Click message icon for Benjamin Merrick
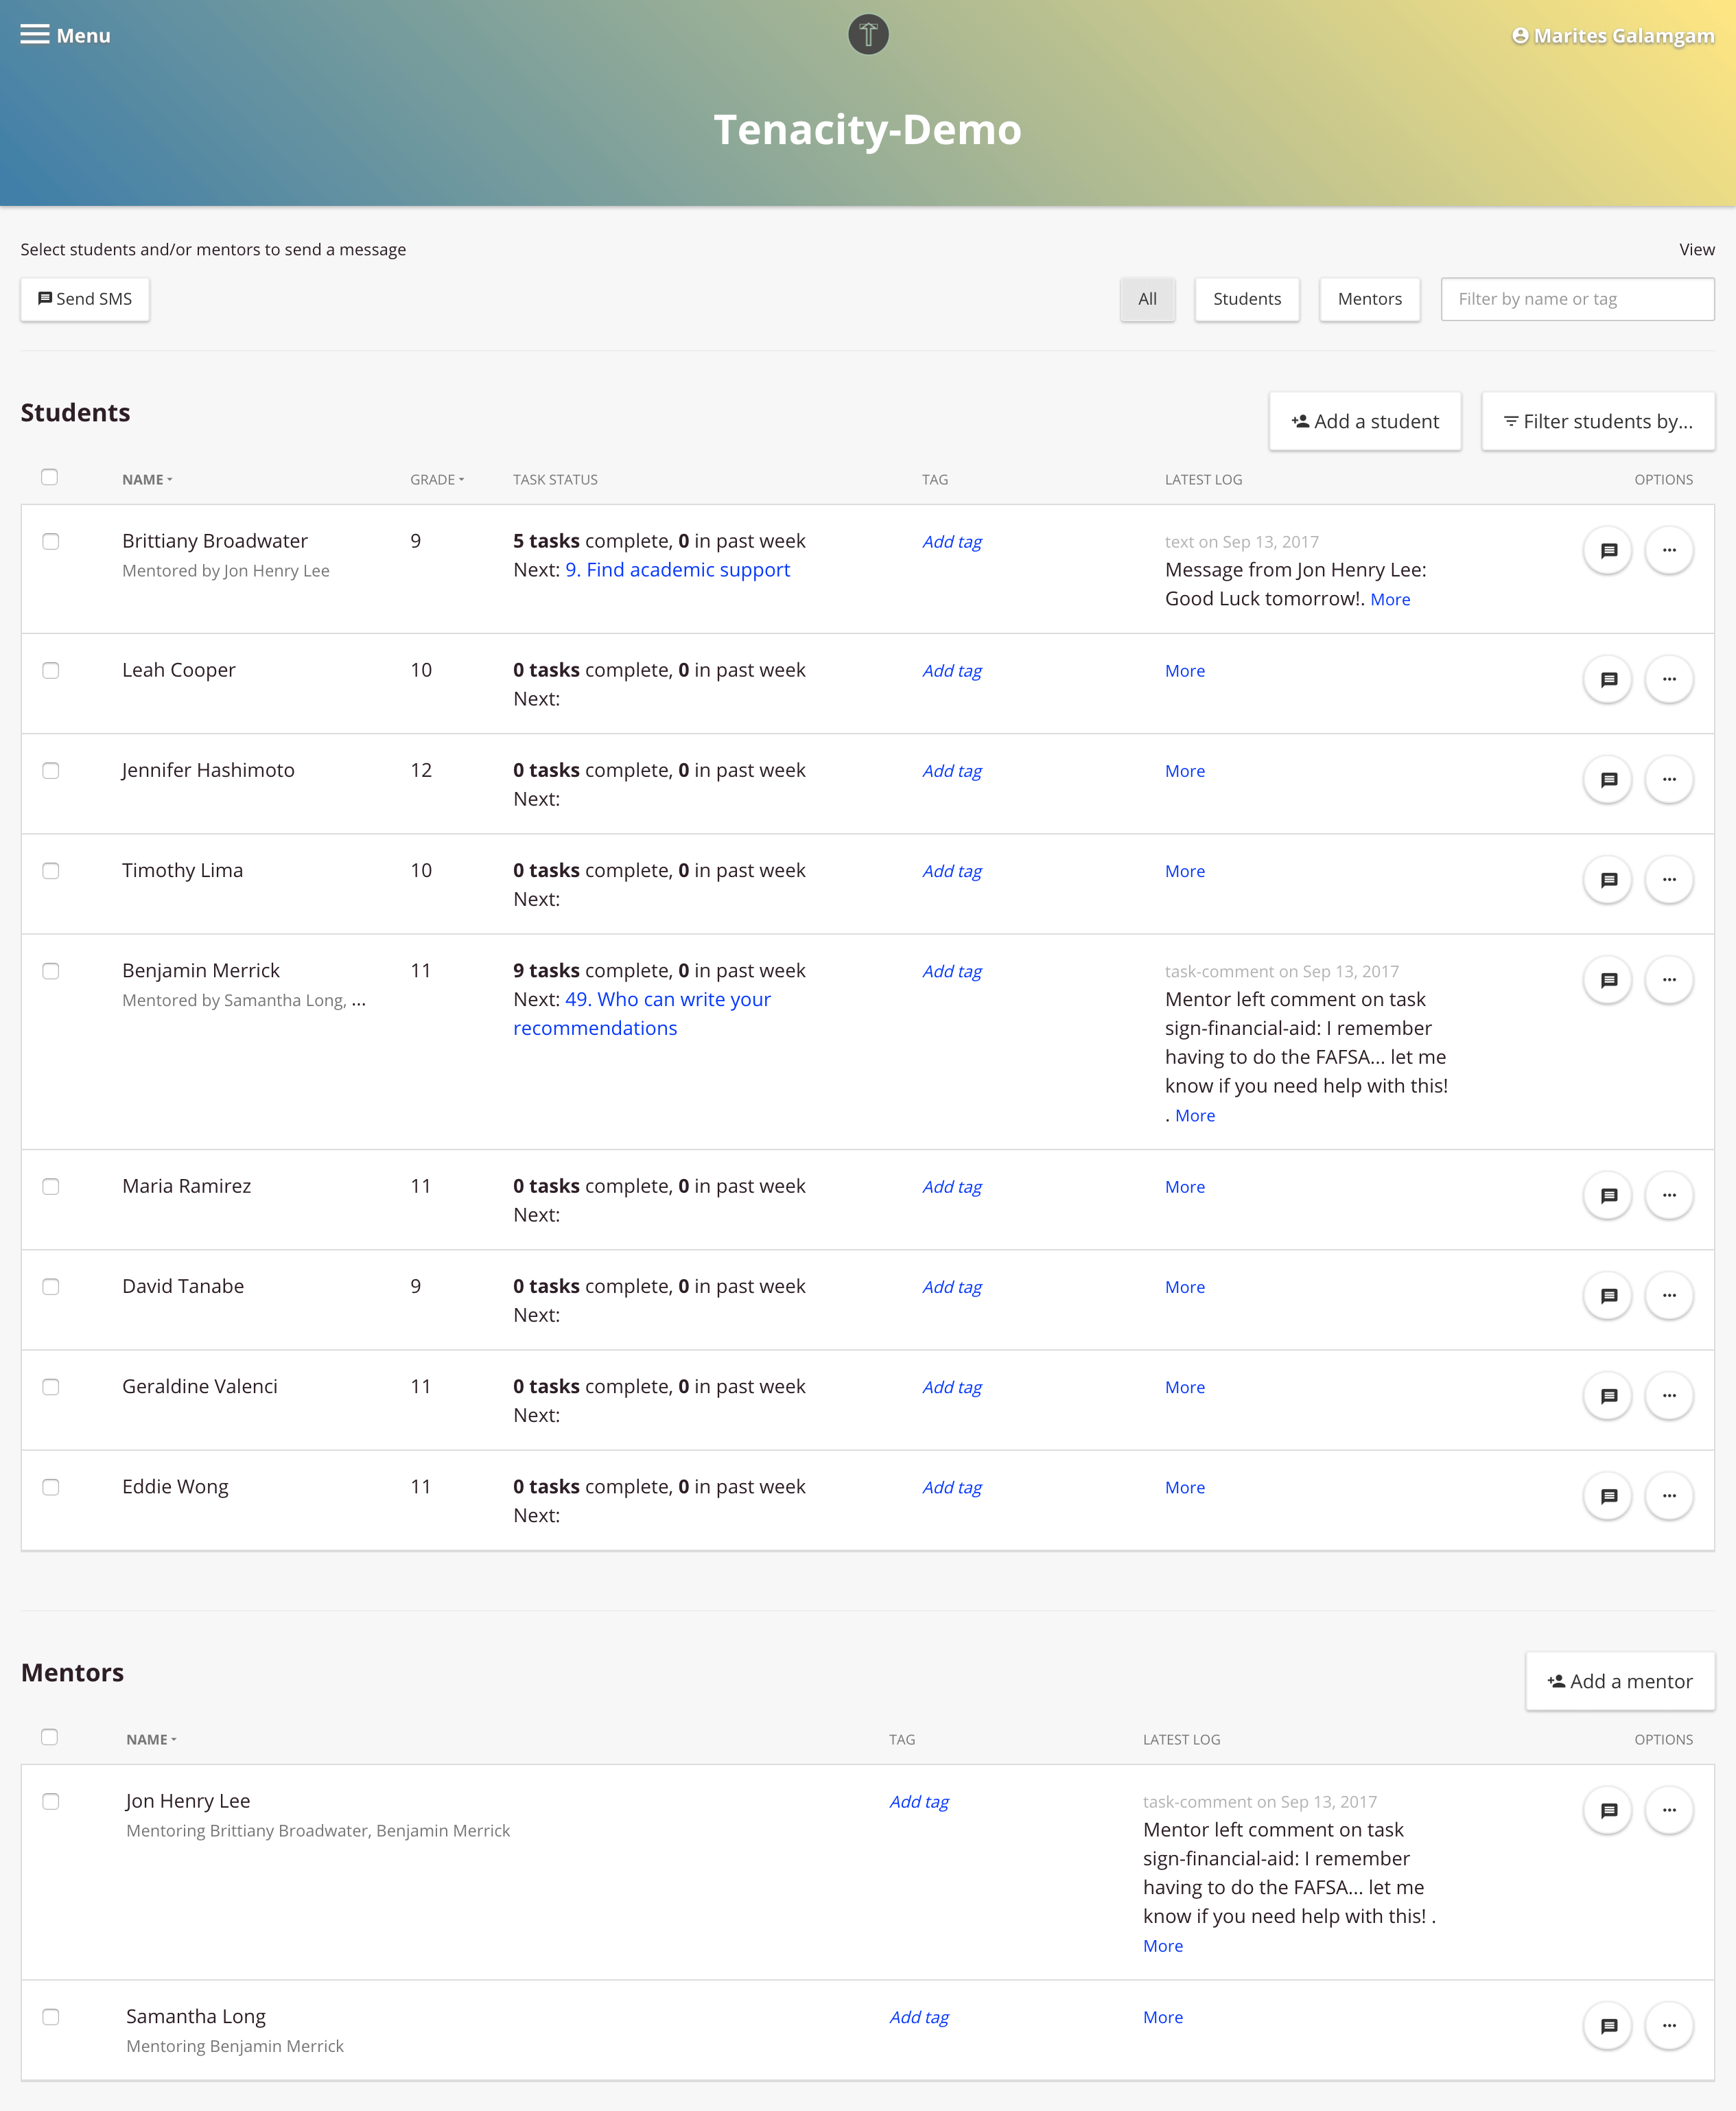Screen dimensions: 1736x2111 tap(1608, 980)
